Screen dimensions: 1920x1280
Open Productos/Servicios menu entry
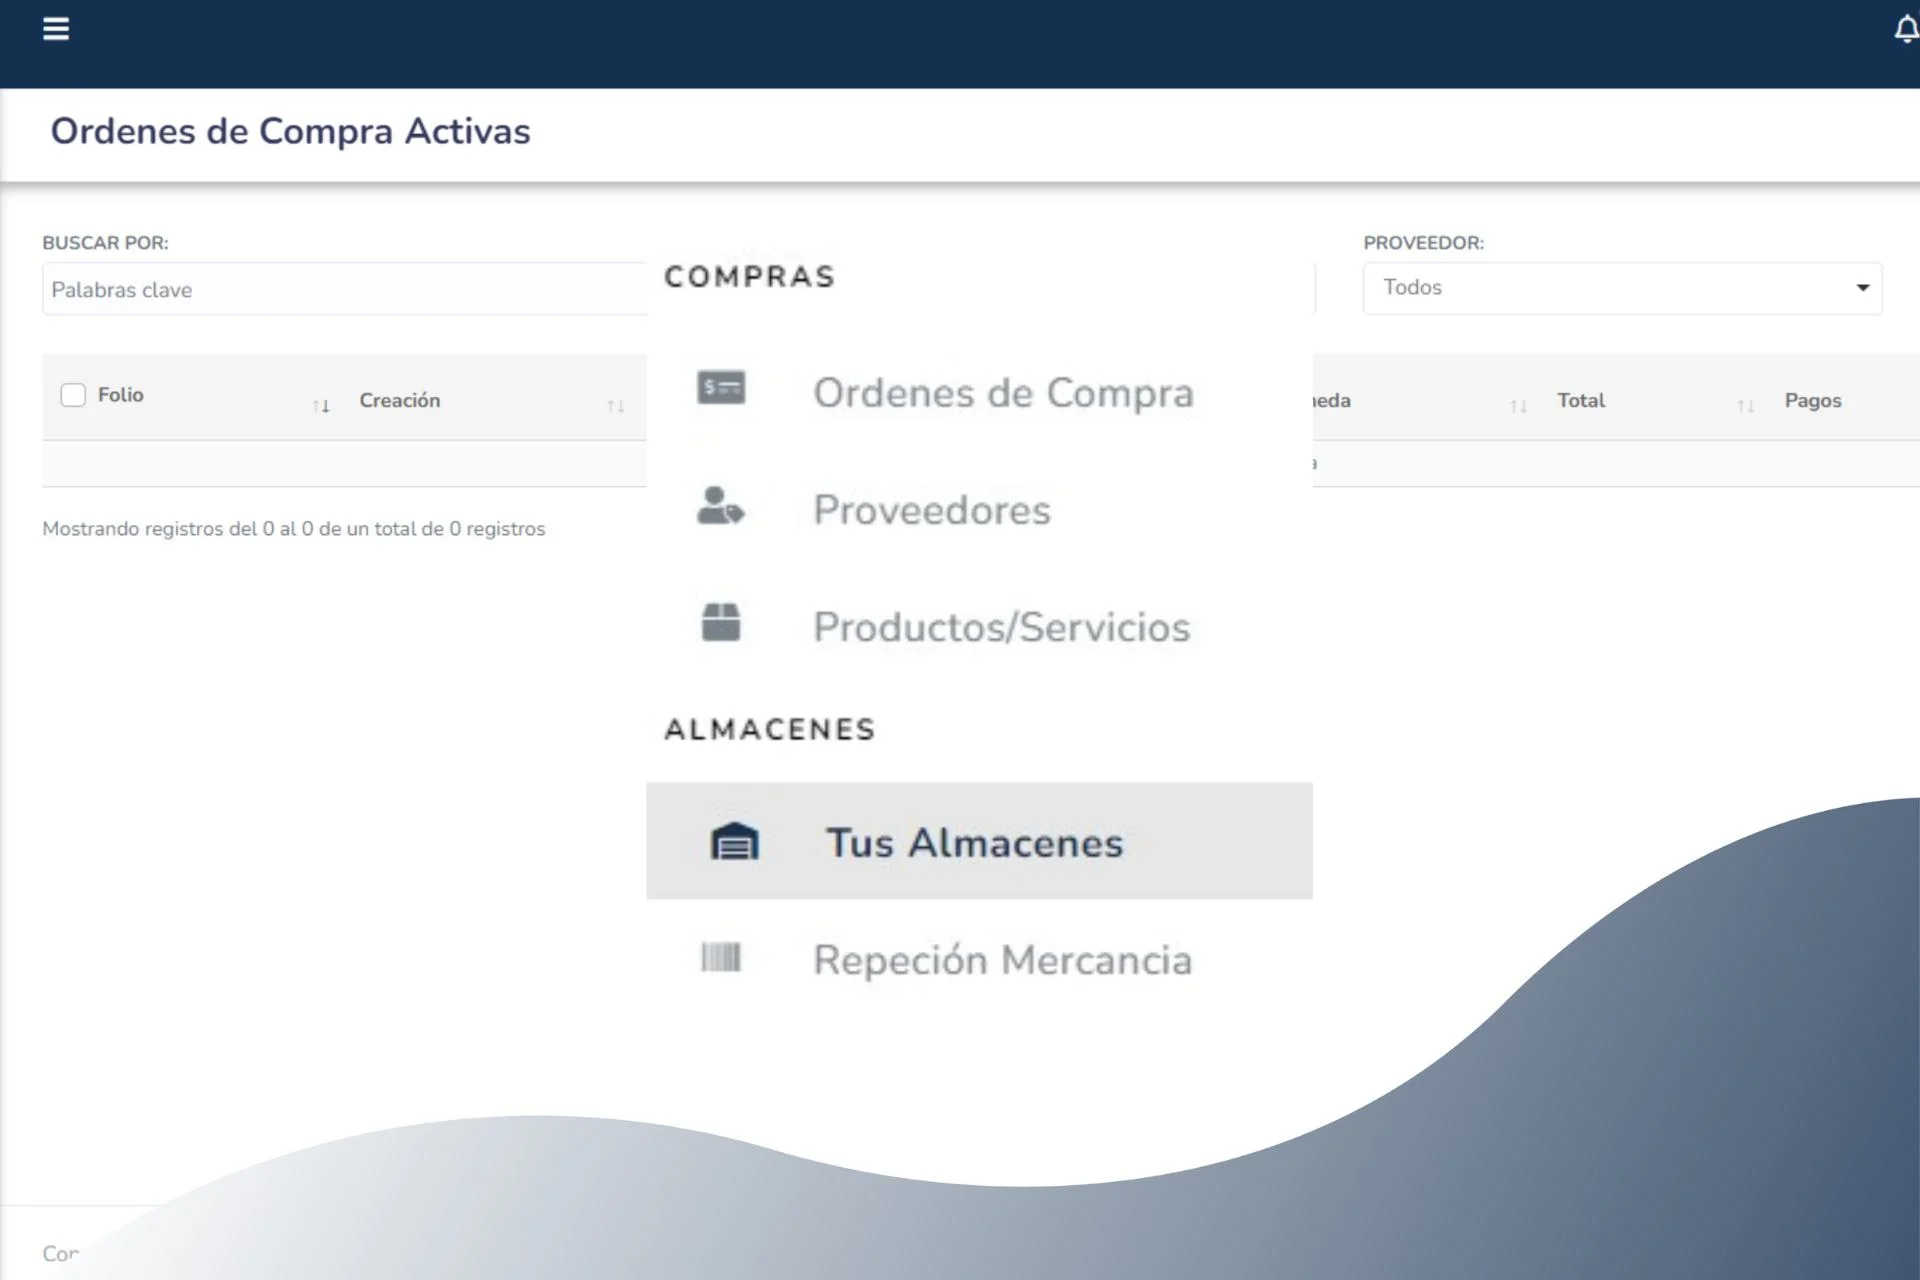tap(1001, 627)
